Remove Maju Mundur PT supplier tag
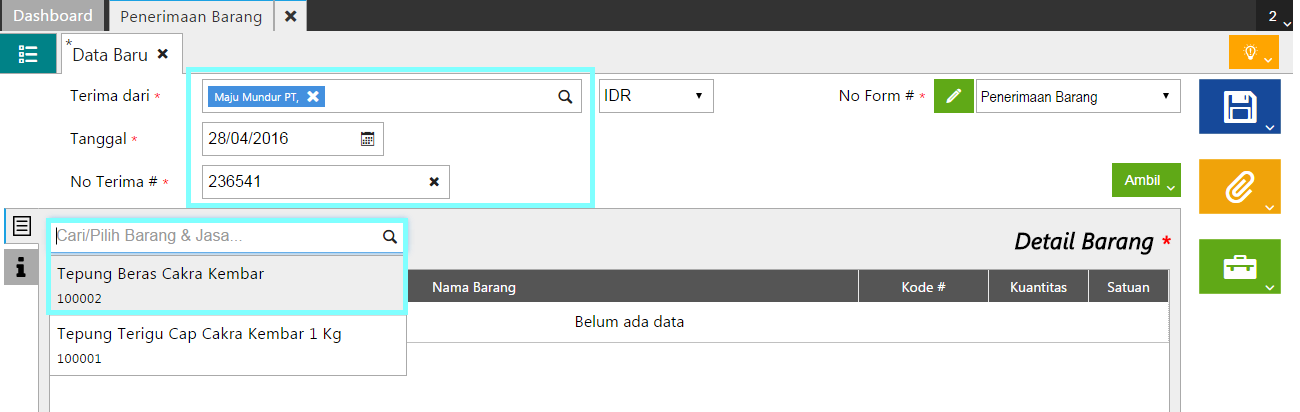Image resolution: width=1300 pixels, height=412 pixels. point(313,97)
